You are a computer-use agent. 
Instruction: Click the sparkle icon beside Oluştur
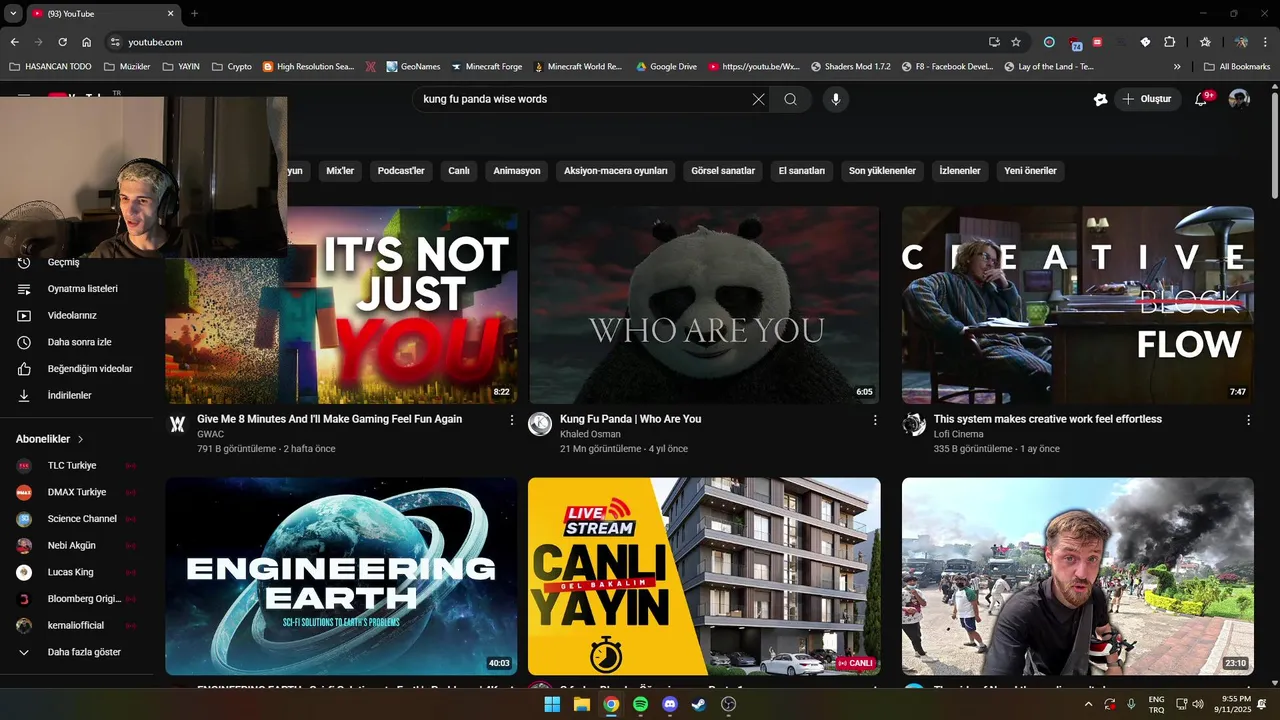[x=1100, y=99]
